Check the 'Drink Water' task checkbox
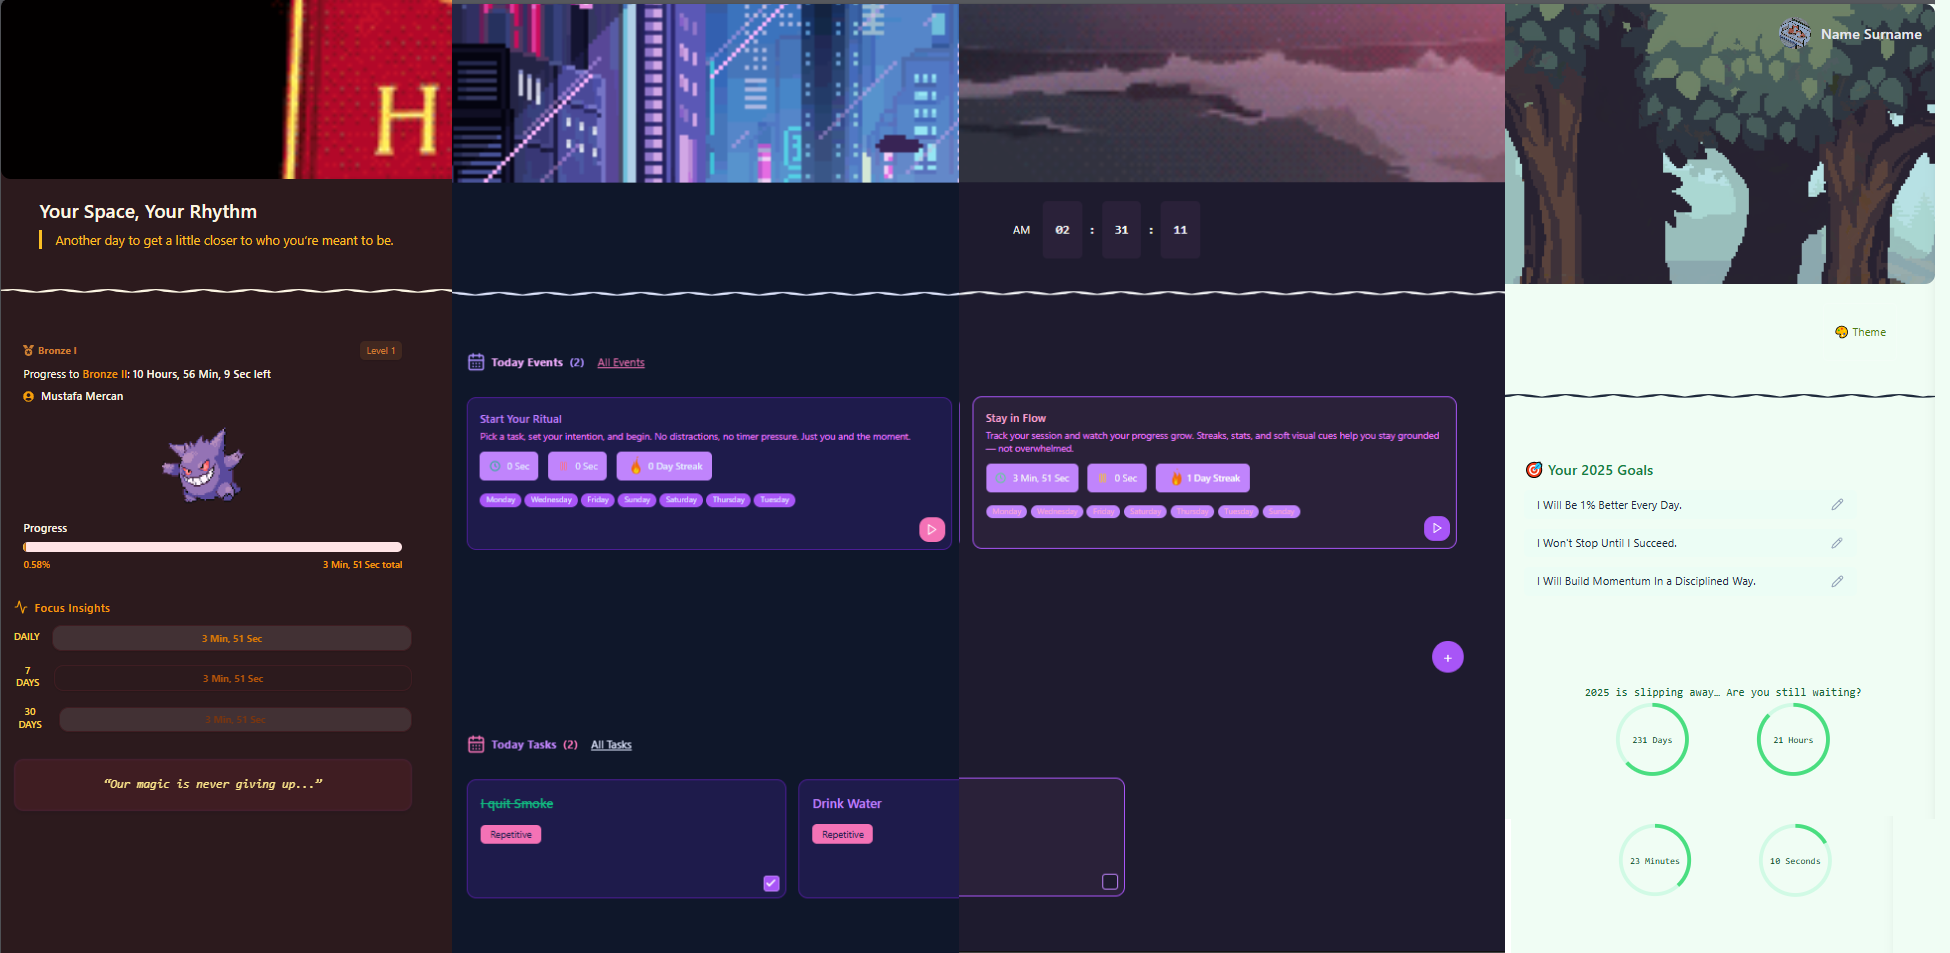The height and width of the screenshot is (953, 1950). click(1109, 881)
